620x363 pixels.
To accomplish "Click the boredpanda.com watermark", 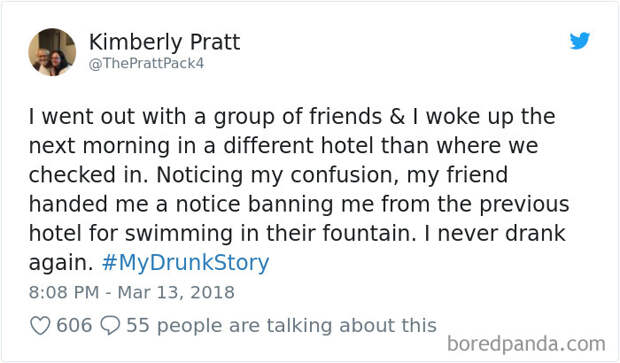I will (526, 344).
